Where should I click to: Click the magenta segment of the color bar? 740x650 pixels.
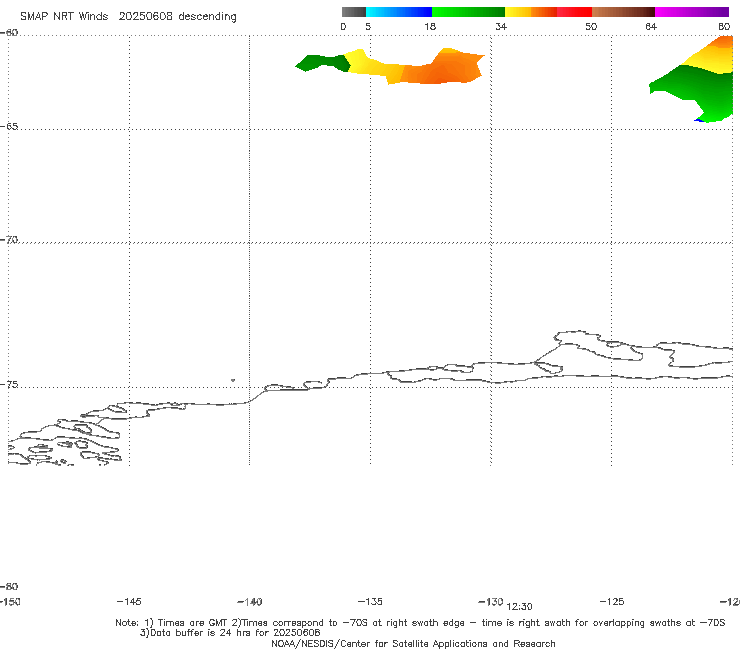692,12
